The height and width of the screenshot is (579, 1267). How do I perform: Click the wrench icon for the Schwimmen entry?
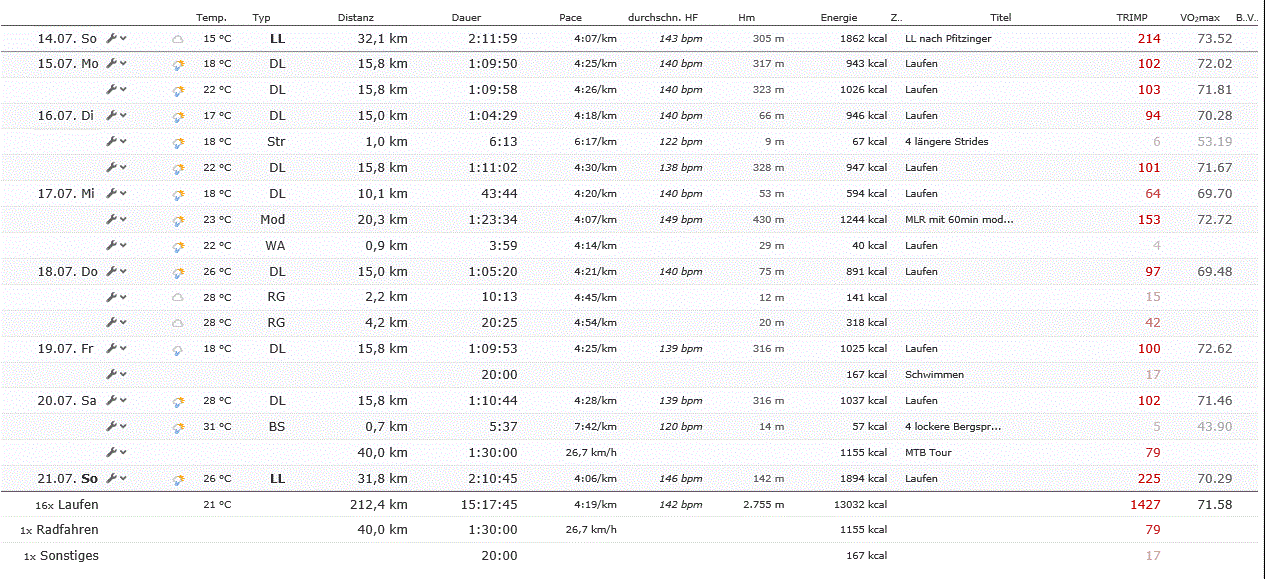tap(113, 374)
